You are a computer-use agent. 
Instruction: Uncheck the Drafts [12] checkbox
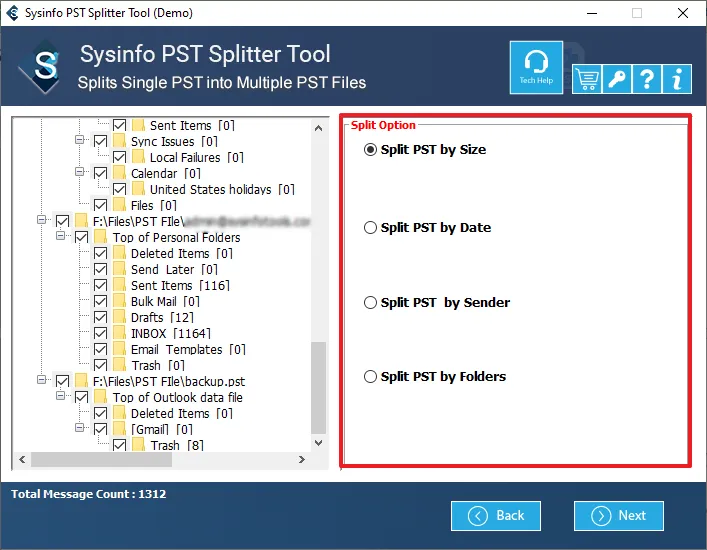(101, 317)
